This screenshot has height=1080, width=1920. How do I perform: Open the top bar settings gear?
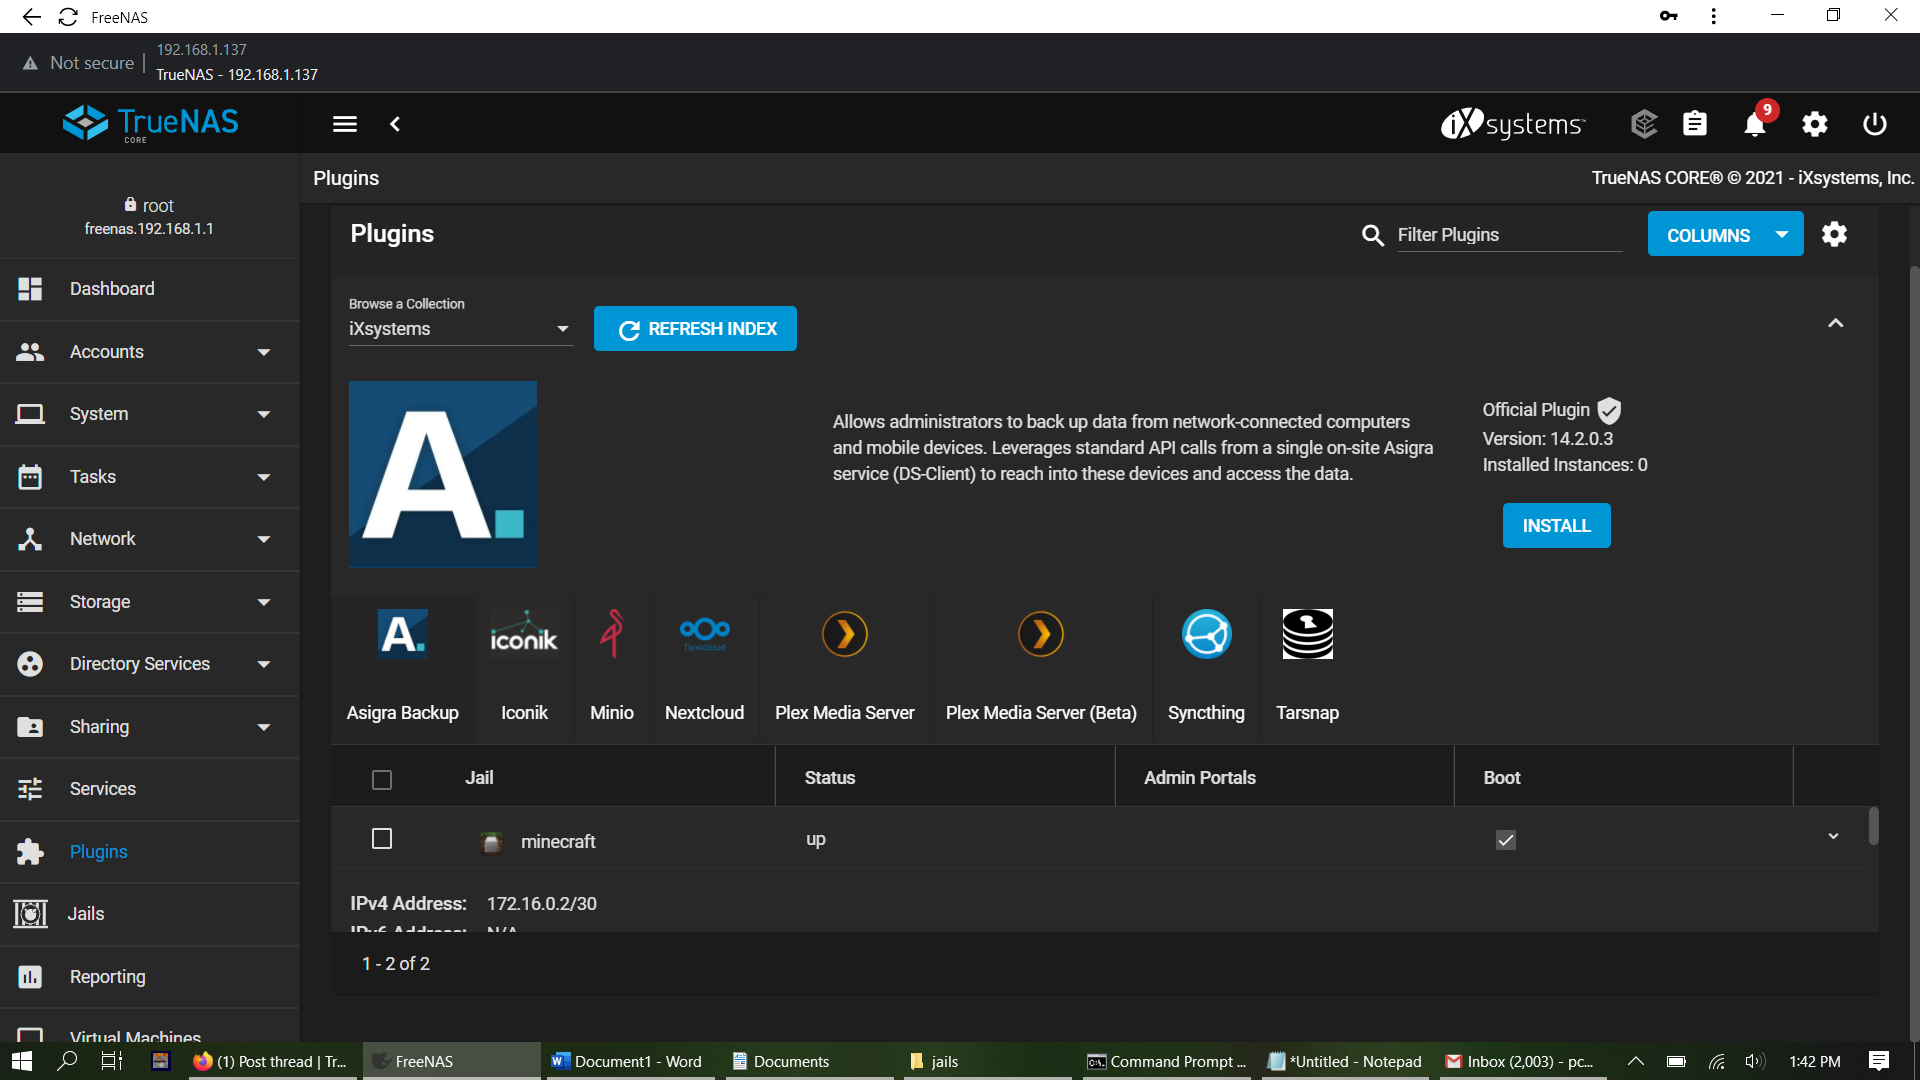pos(1815,124)
